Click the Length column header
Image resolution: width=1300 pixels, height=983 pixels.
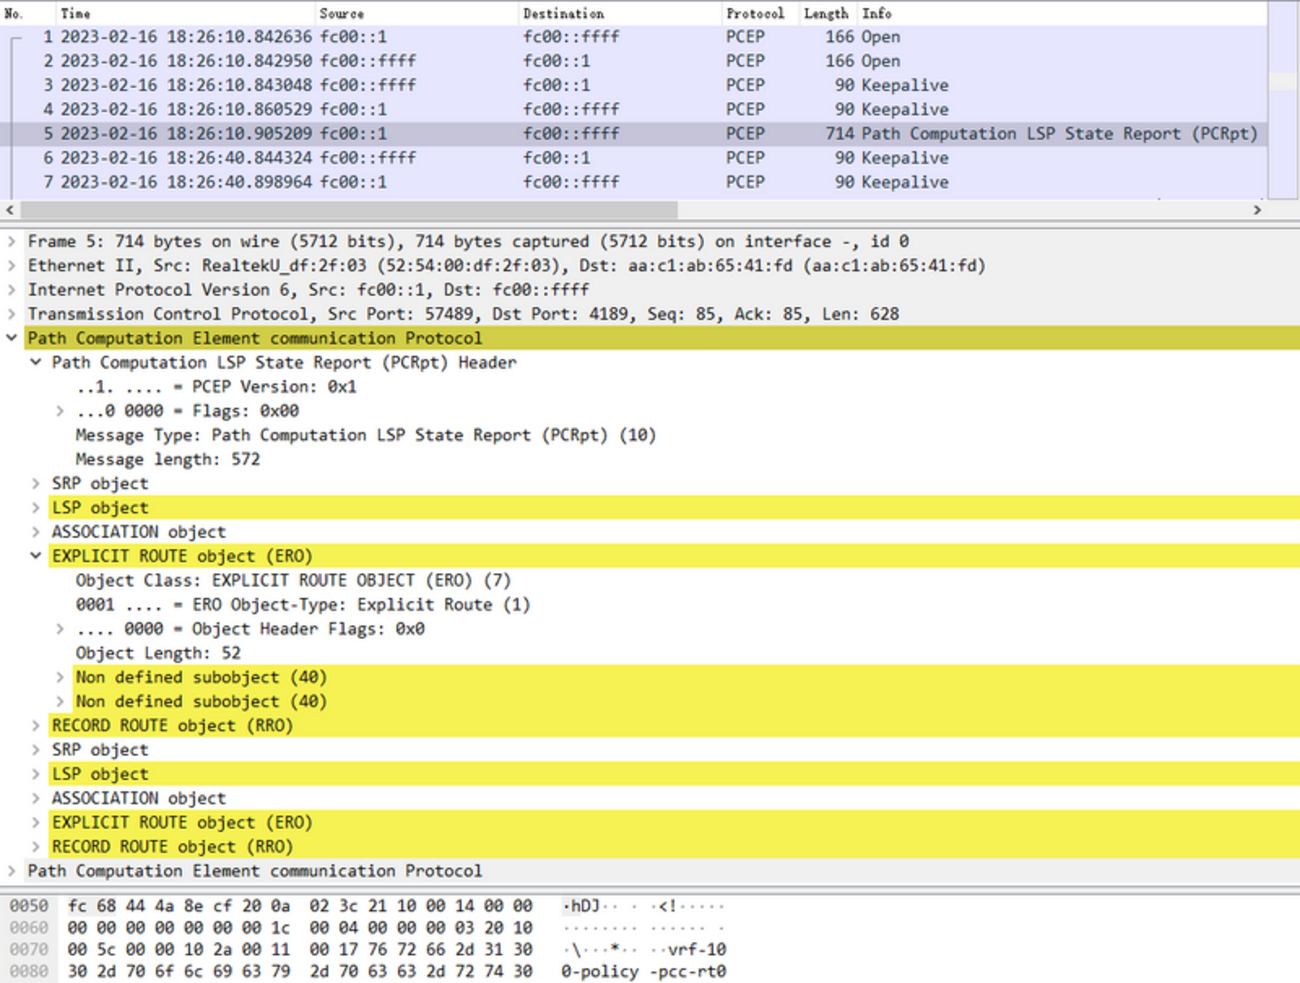click(x=825, y=13)
